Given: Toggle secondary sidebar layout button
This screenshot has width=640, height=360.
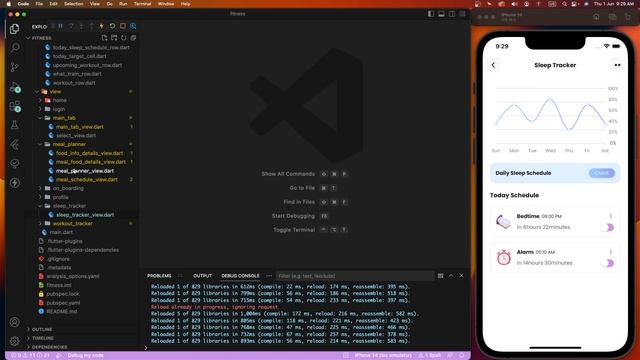Looking at the screenshot, I should (x=452, y=14).
